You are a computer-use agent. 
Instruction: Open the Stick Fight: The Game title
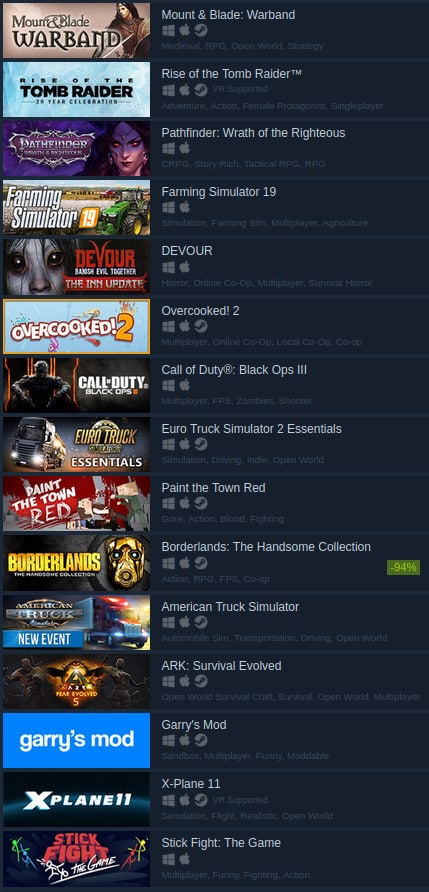[221, 843]
